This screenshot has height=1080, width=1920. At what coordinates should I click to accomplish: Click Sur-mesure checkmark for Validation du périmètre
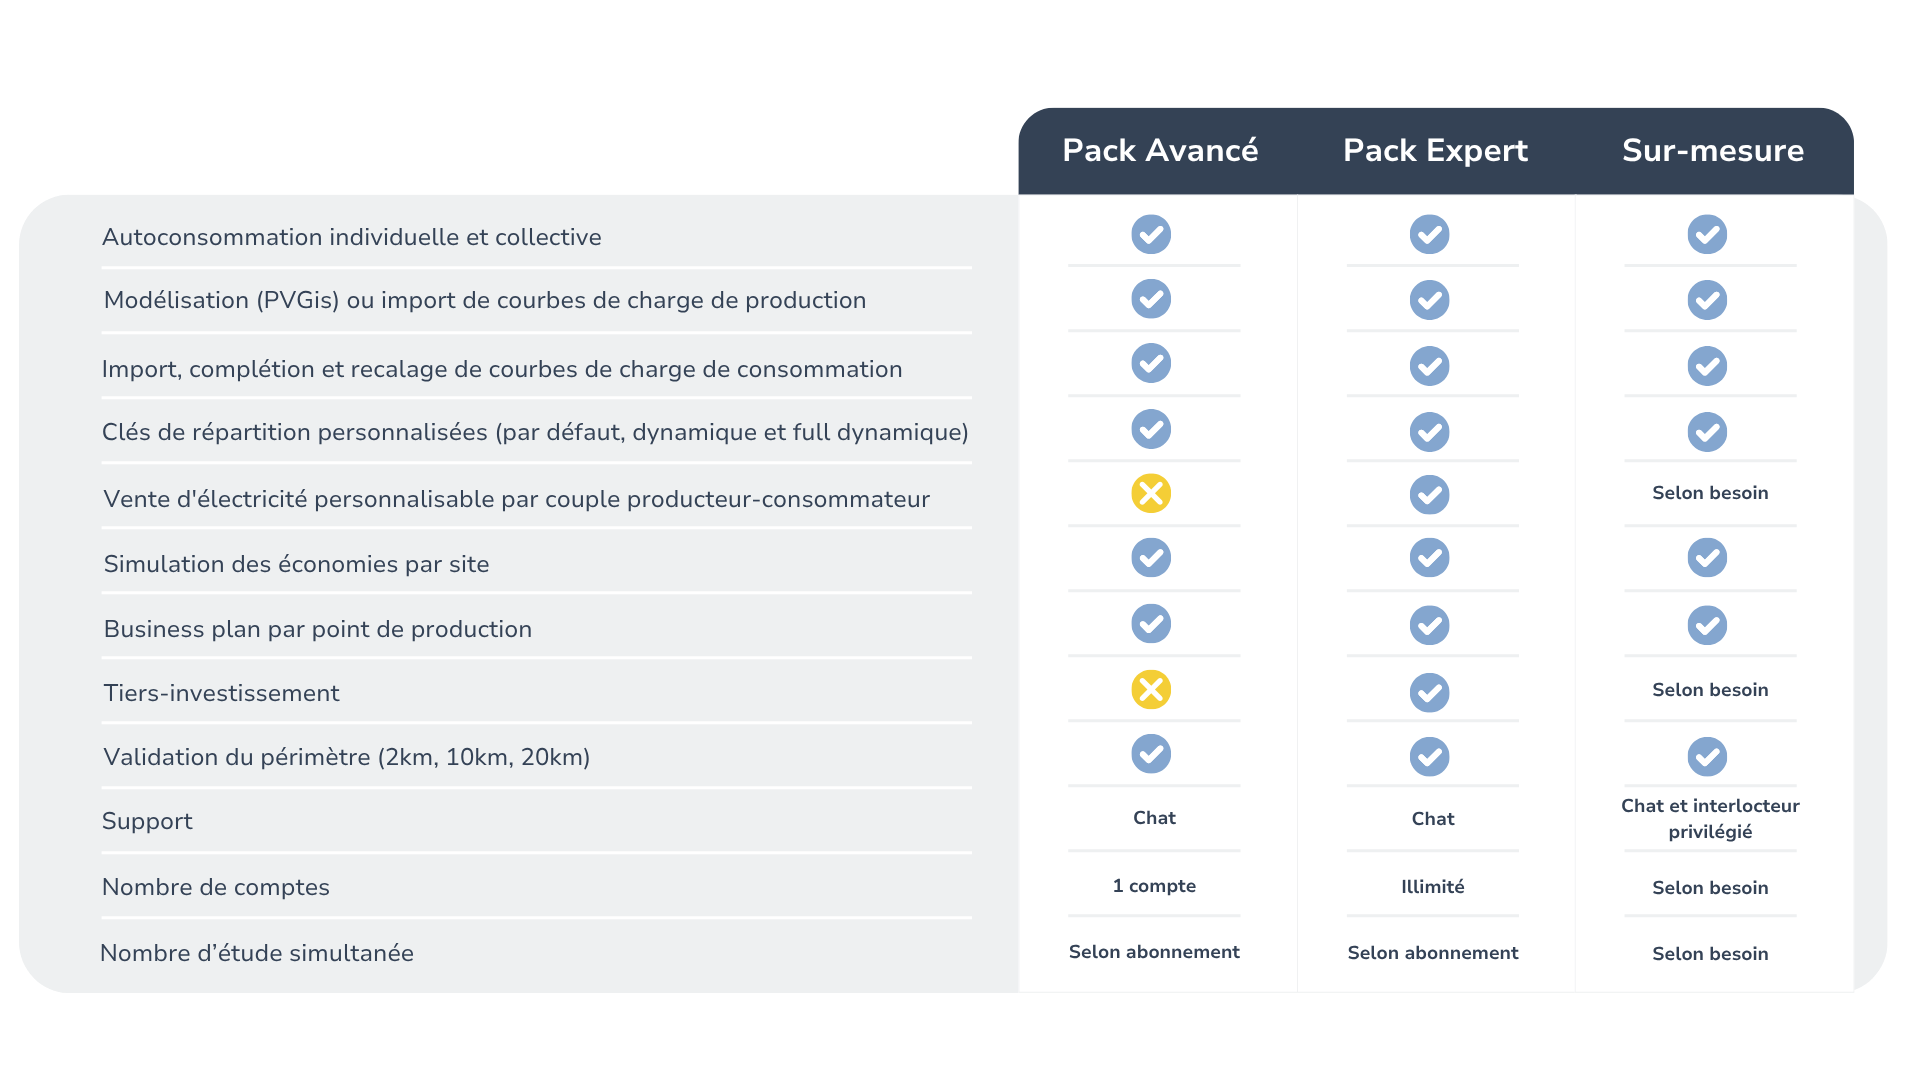tap(1707, 757)
